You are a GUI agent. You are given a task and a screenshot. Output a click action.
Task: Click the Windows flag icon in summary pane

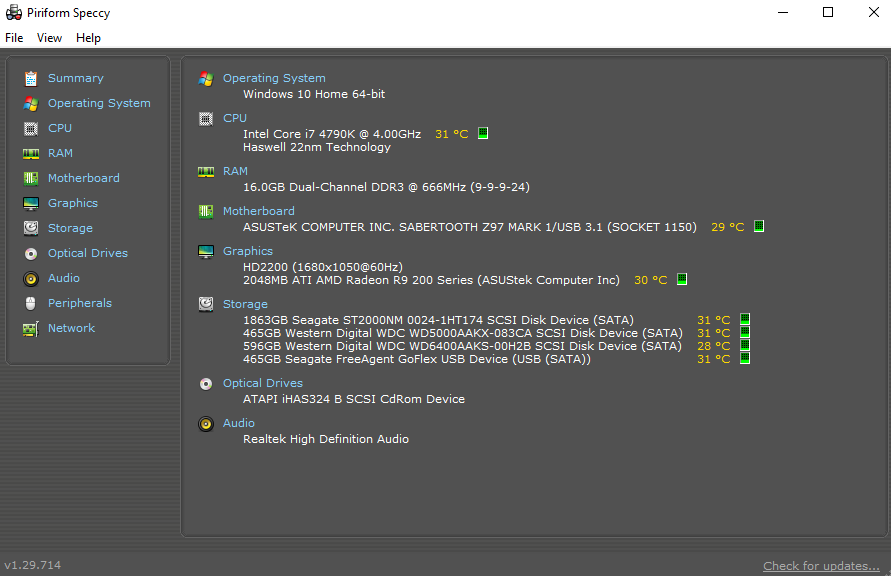coord(206,79)
